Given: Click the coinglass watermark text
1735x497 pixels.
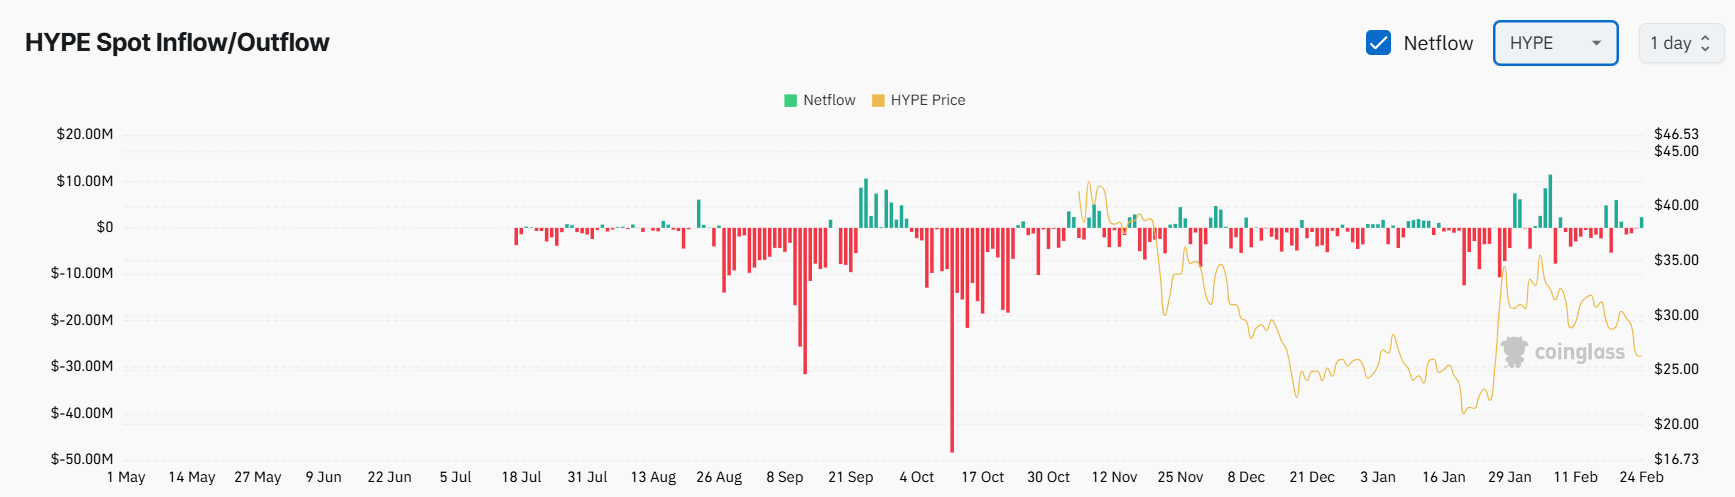Looking at the screenshot, I should [x=1580, y=352].
